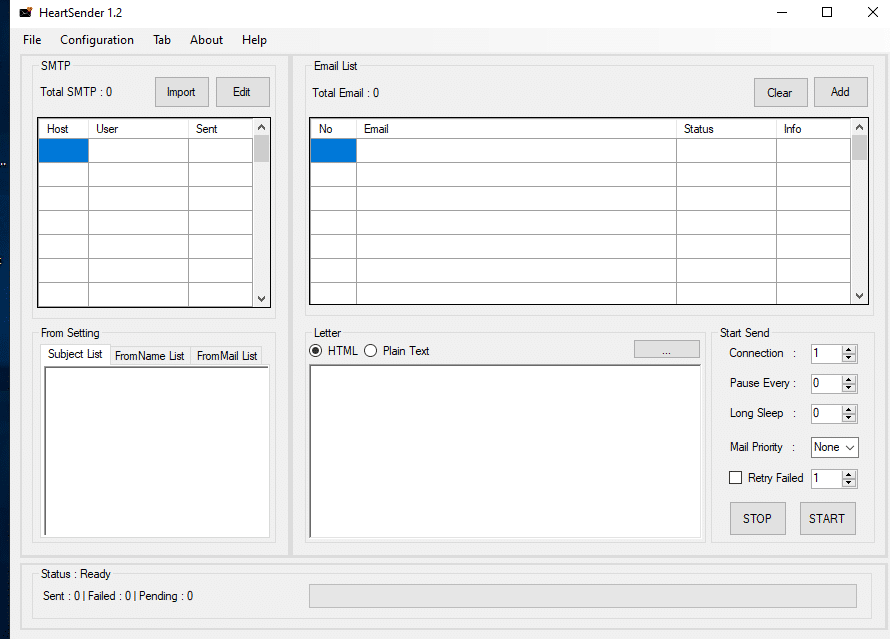The width and height of the screenshot is (890, 639).
Task: Increase Pause Every value using its stepper
Action: click(x=850, y=379)
